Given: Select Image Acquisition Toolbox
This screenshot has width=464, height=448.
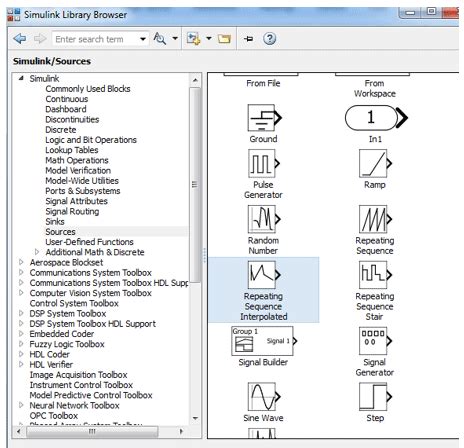Looking at the screenshot, I should click(x=78, y=375).
